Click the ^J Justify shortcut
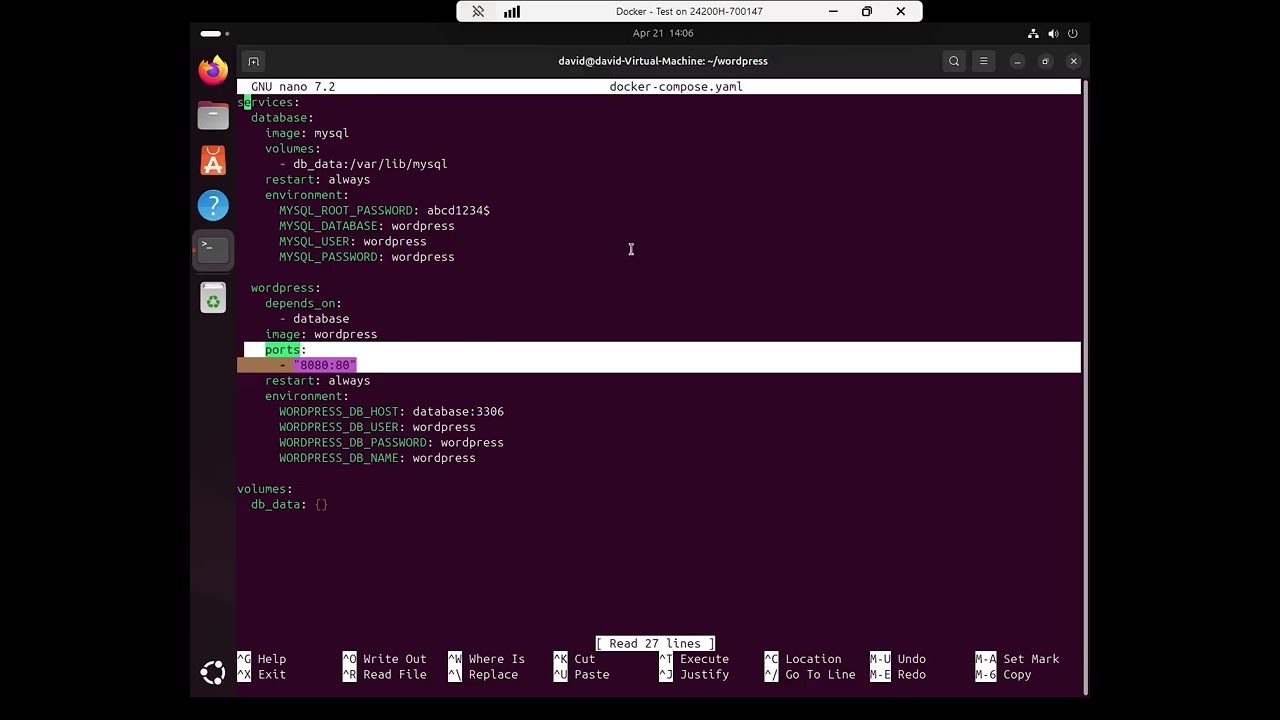Screen dimensions: 1280x720 (x=694, y=675)
